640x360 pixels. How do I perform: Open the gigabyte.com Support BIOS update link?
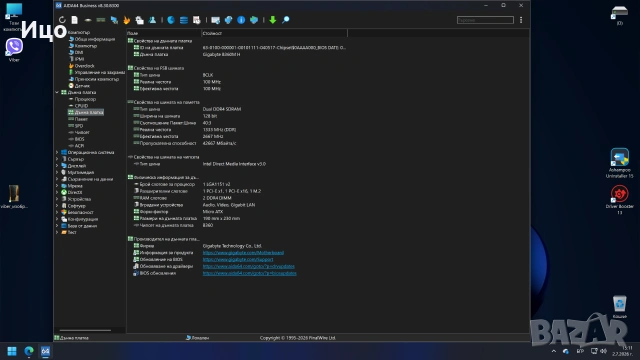coord(238,260)
